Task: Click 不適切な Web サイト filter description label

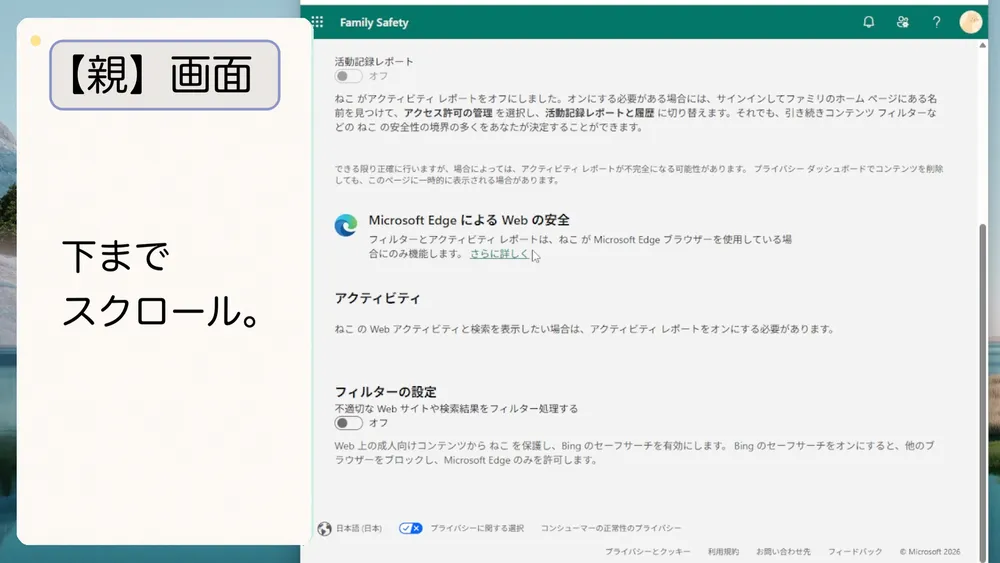Action: coord(457,409)
